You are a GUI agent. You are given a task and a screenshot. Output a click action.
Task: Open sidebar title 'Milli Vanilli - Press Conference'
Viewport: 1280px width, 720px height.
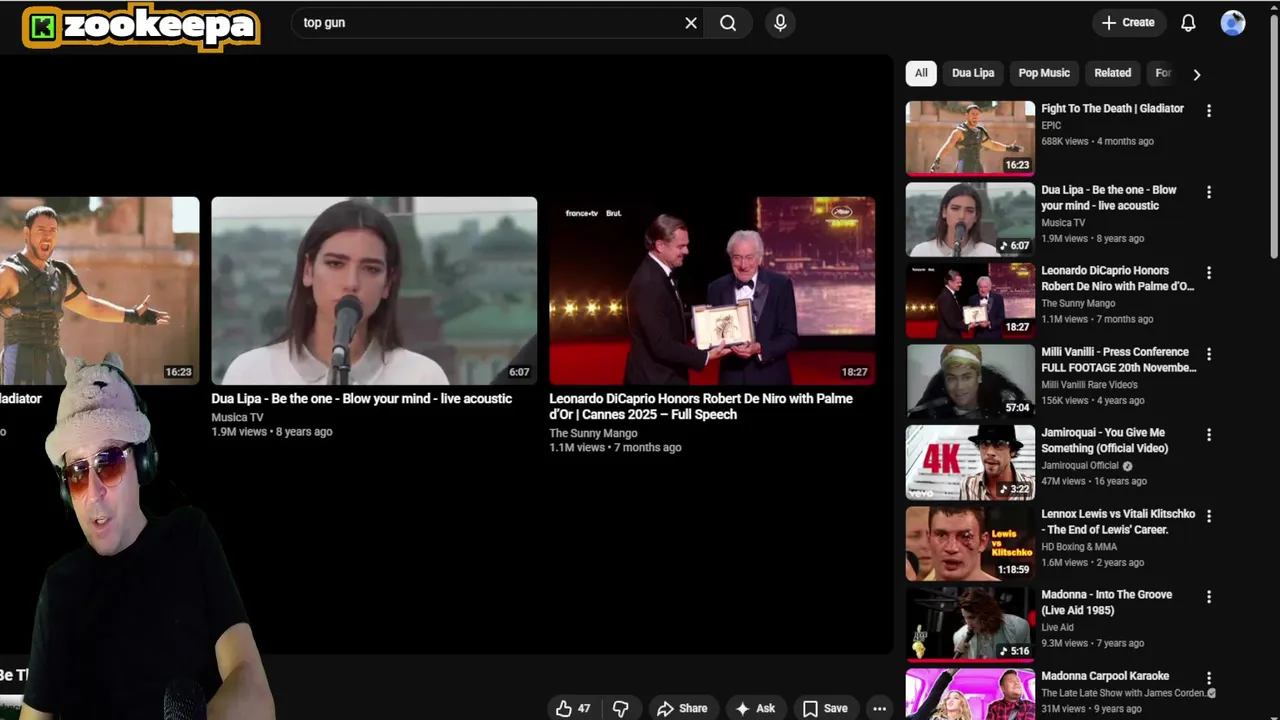point(1118,359)
